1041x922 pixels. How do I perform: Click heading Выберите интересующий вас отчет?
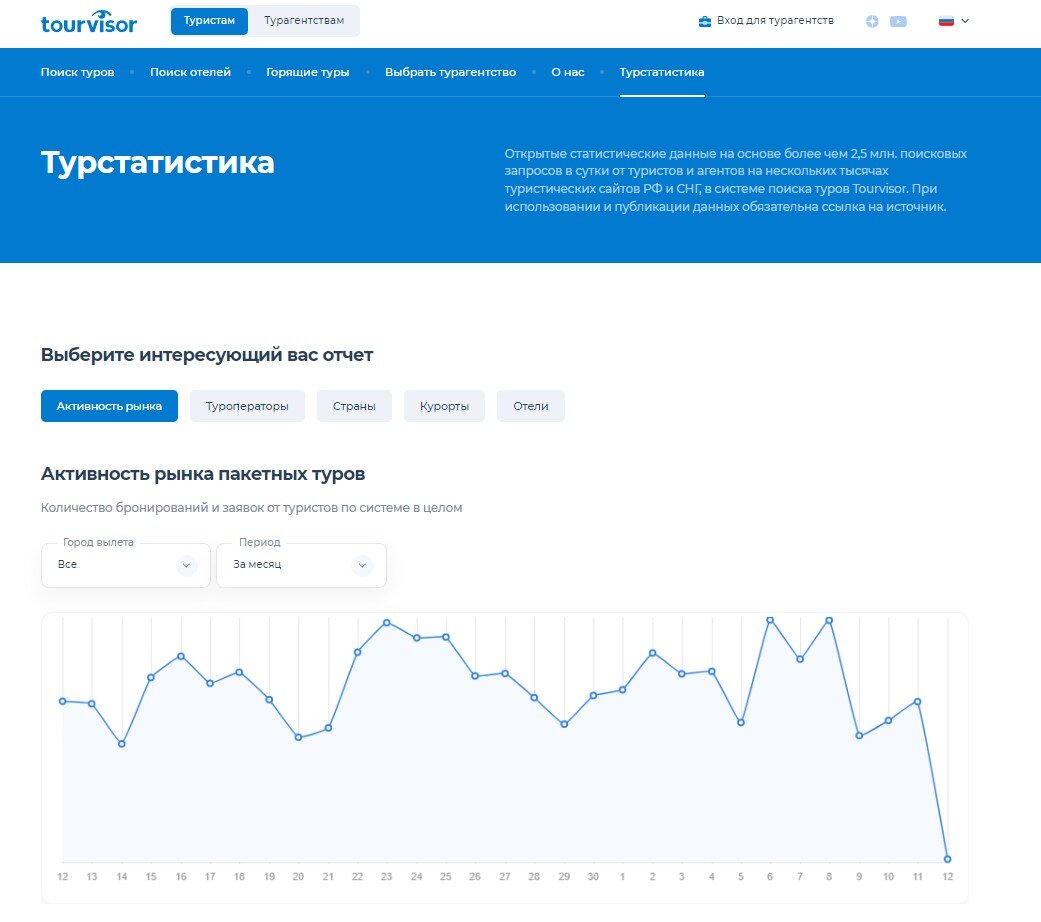(207, 355)
